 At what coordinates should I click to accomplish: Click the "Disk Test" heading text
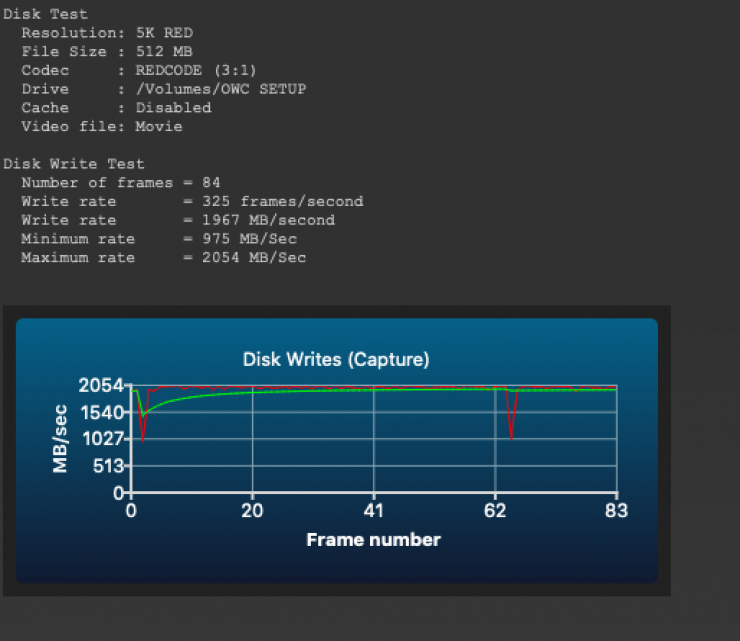(x=45, y=14)
